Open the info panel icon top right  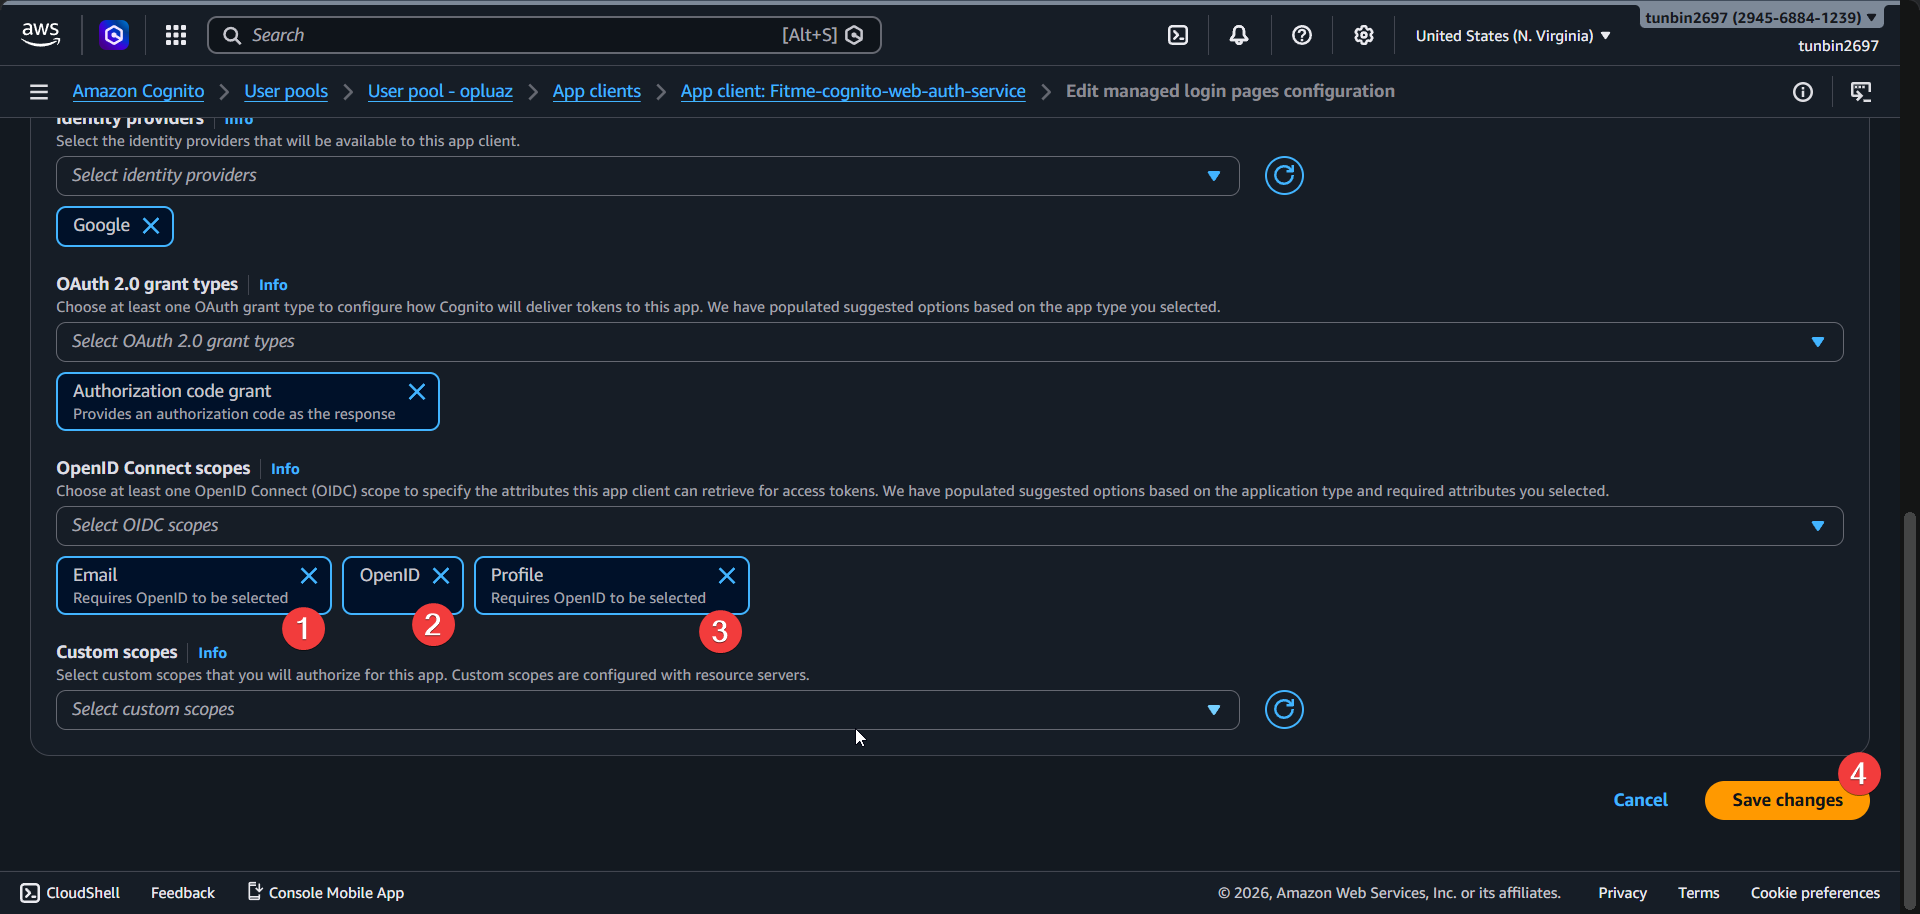tap(1804, 91)
